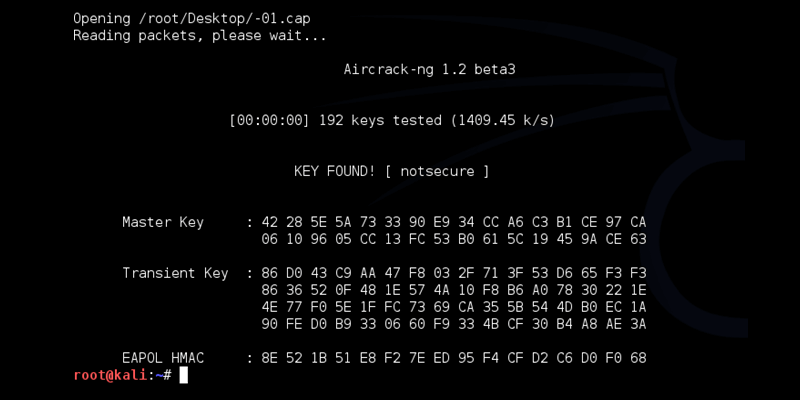This screenshot has height=400, width=800.
Task: Click the 'EAPOL HMAC' label
Action: tap(163, 358)
